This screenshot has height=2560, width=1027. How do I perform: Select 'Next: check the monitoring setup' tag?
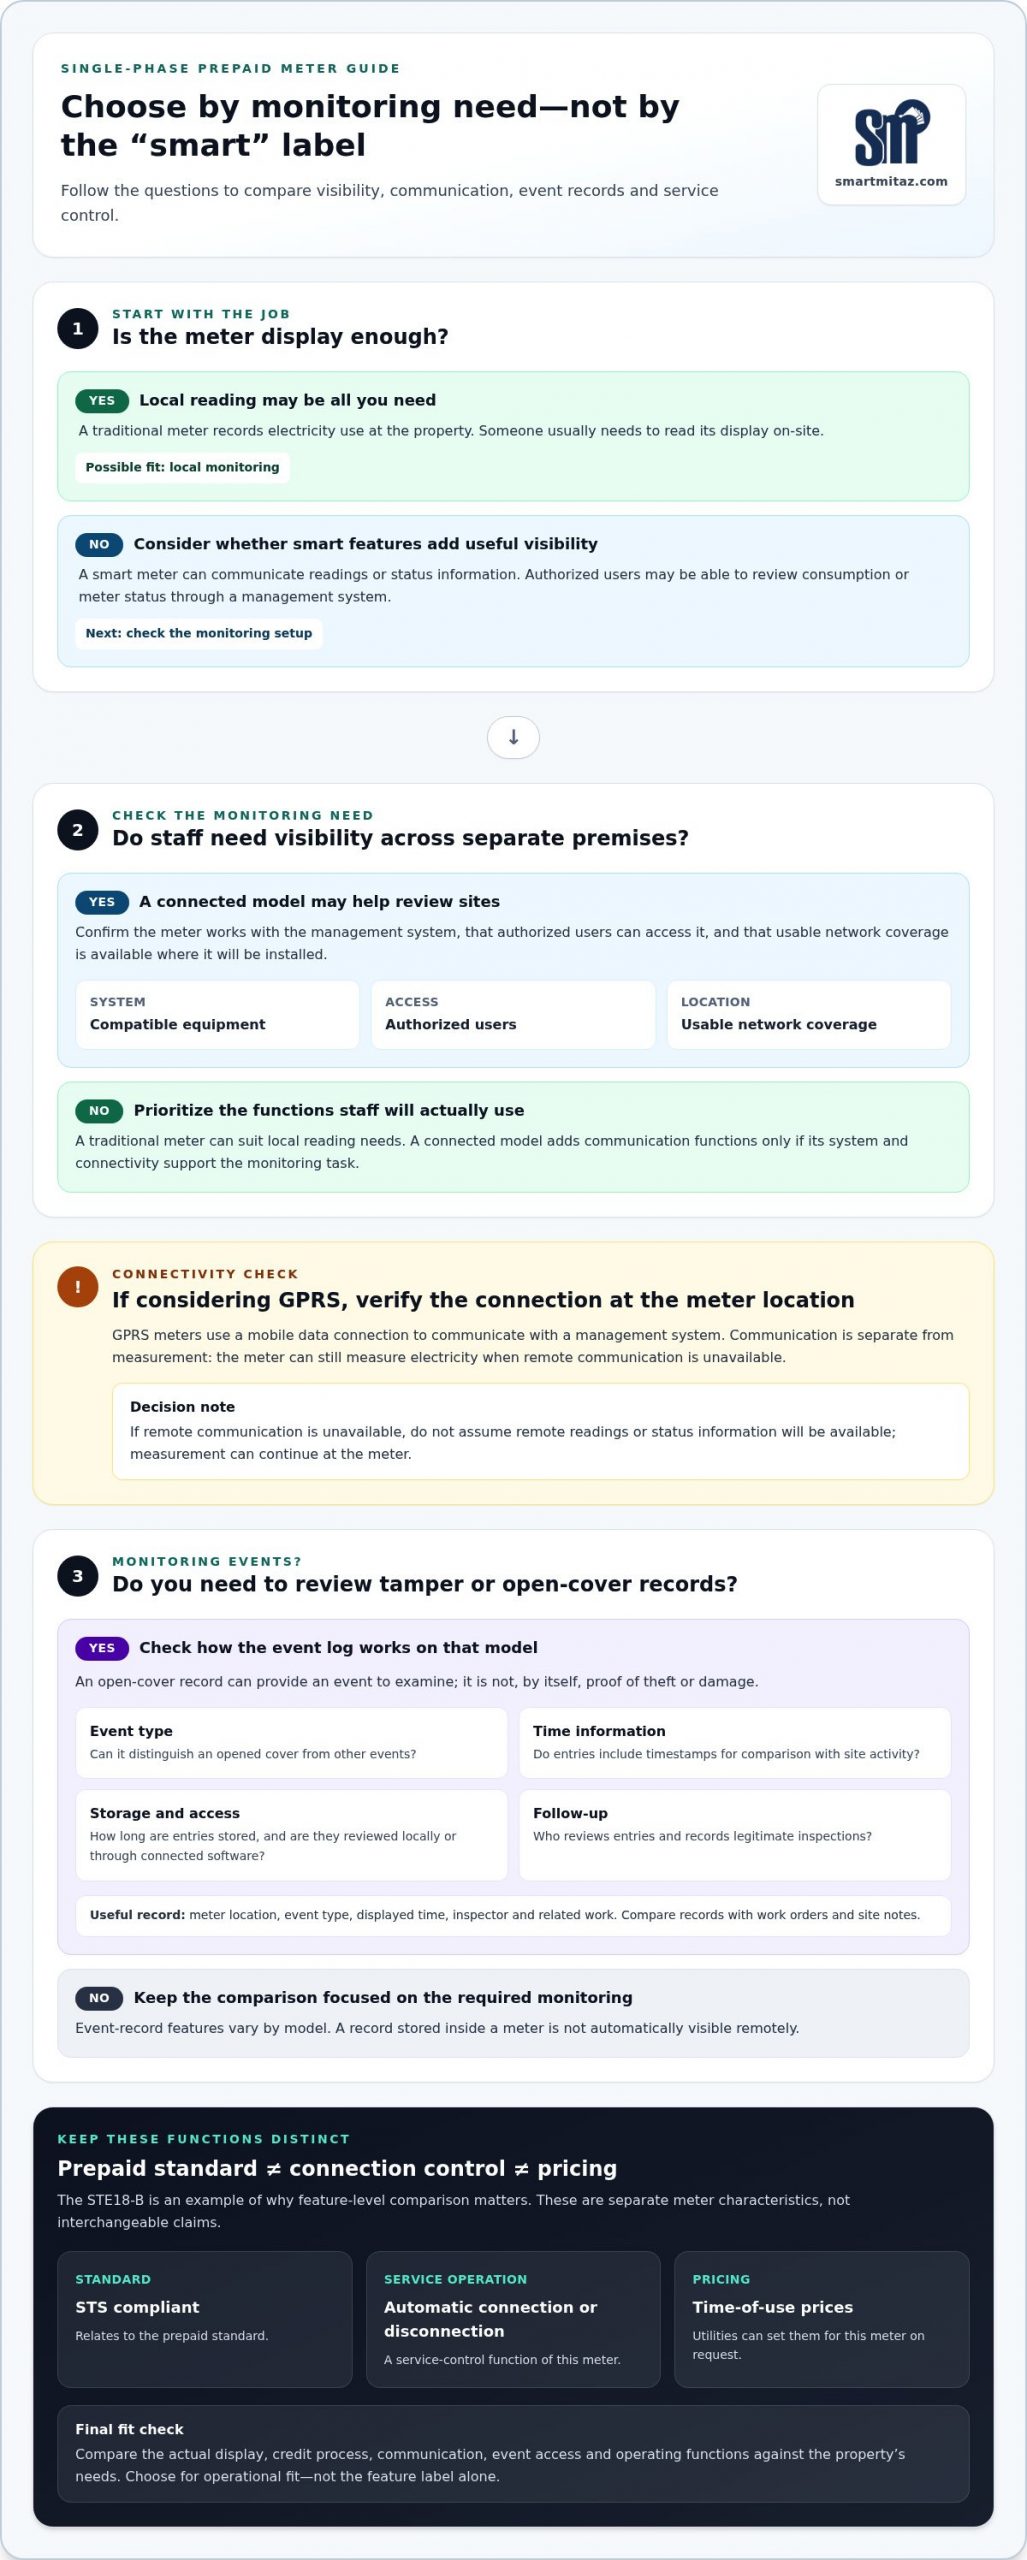click(x=199, y=633)
